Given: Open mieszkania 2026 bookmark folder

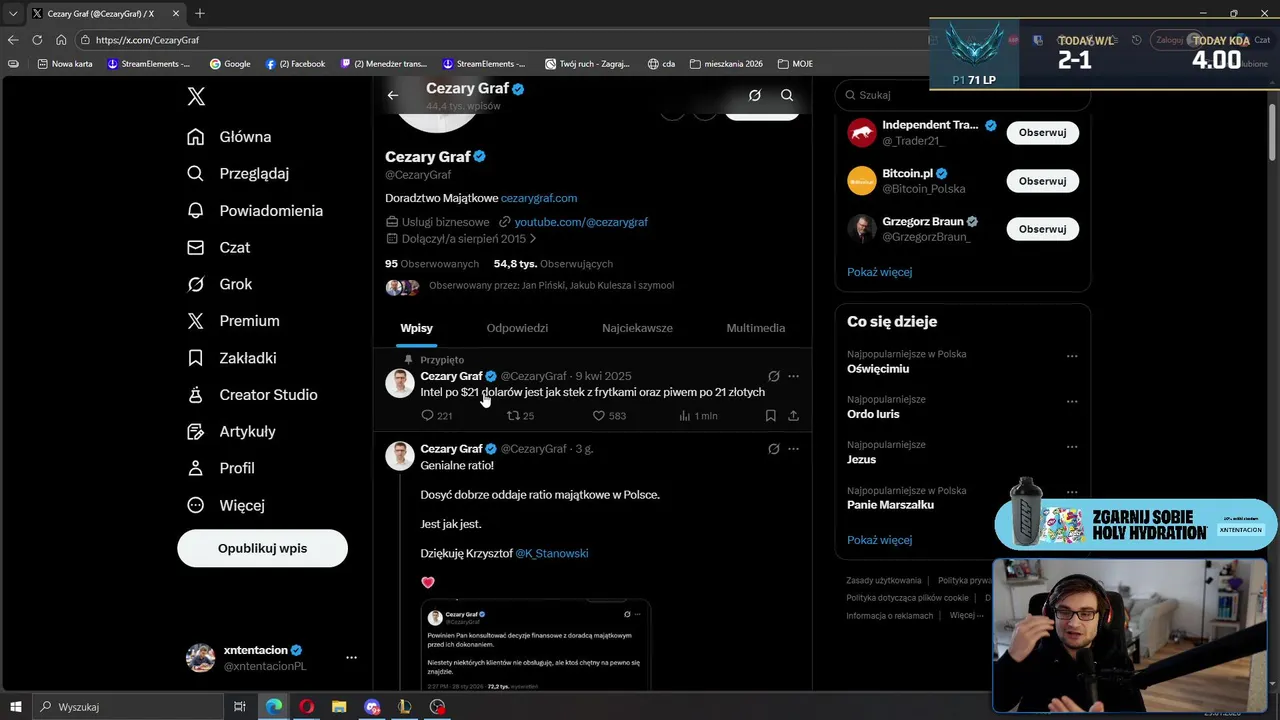Looking at the screenshot, I should coord(726,63).
